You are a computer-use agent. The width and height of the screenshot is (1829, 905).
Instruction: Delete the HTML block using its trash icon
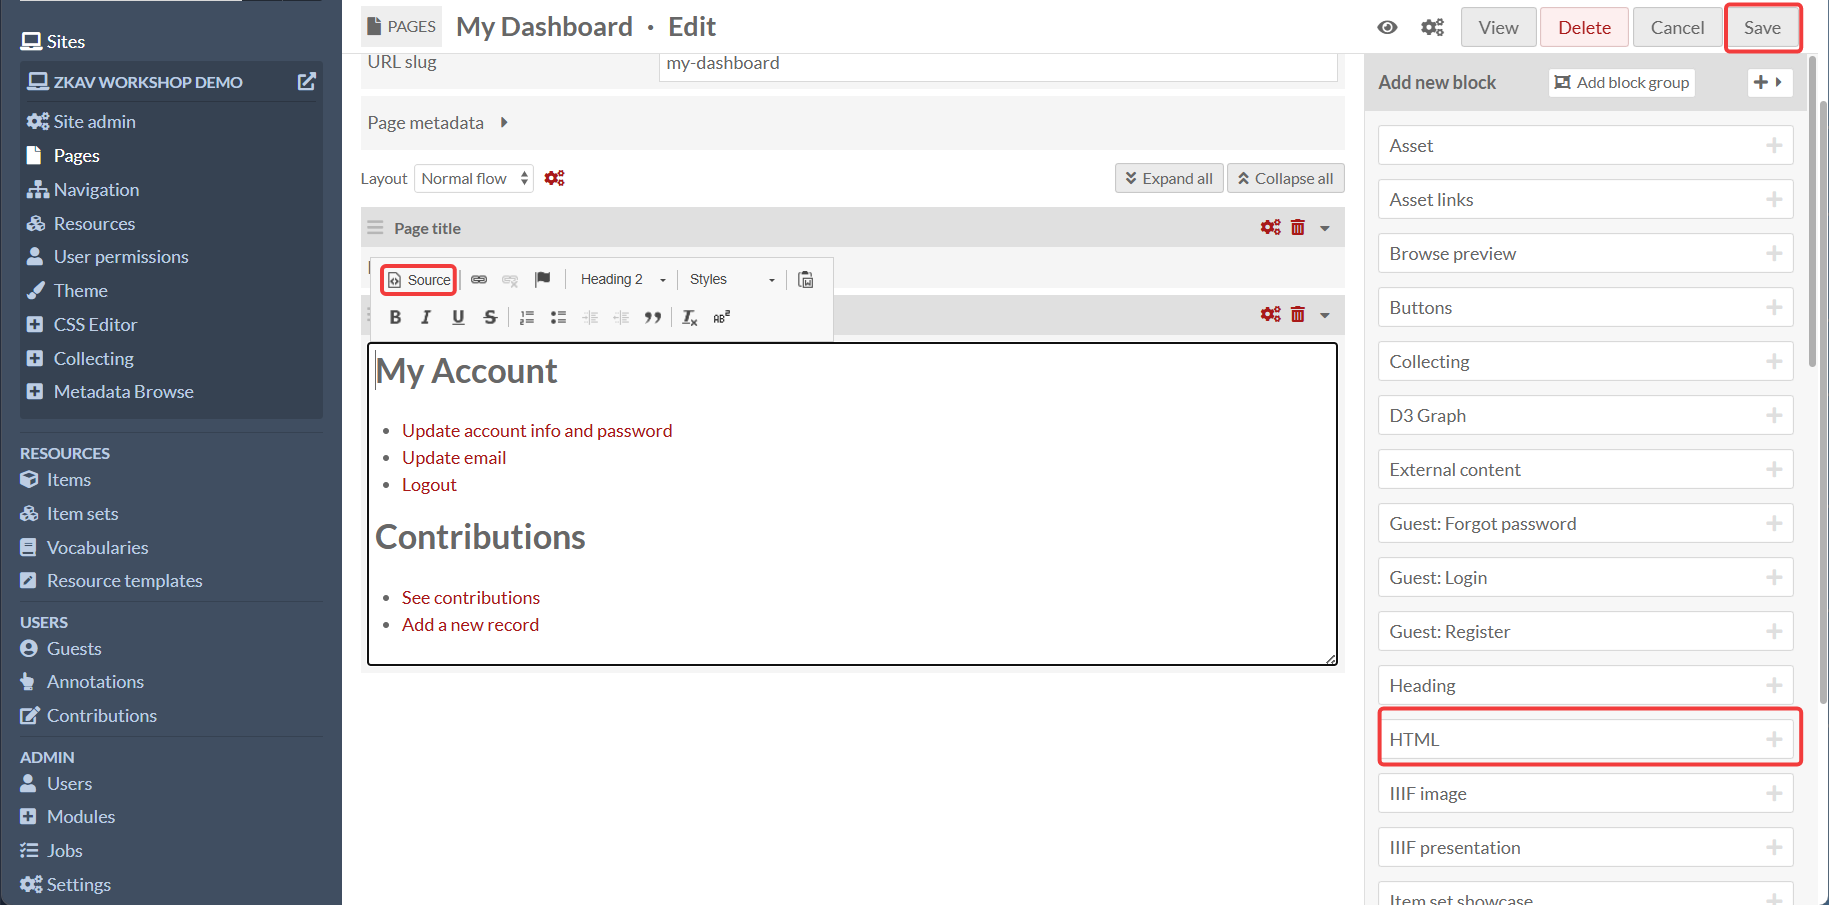pyautogui.click(x=1298, y=315)
